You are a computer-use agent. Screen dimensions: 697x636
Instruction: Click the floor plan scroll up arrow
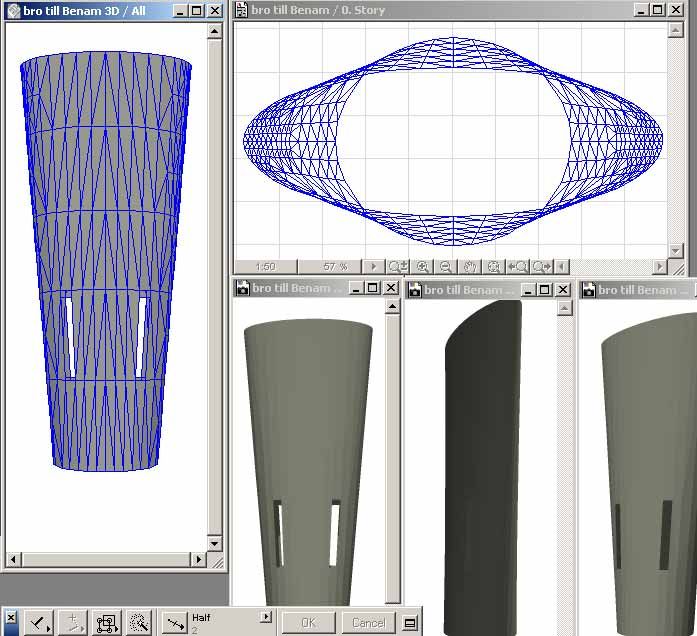[675, 30]
